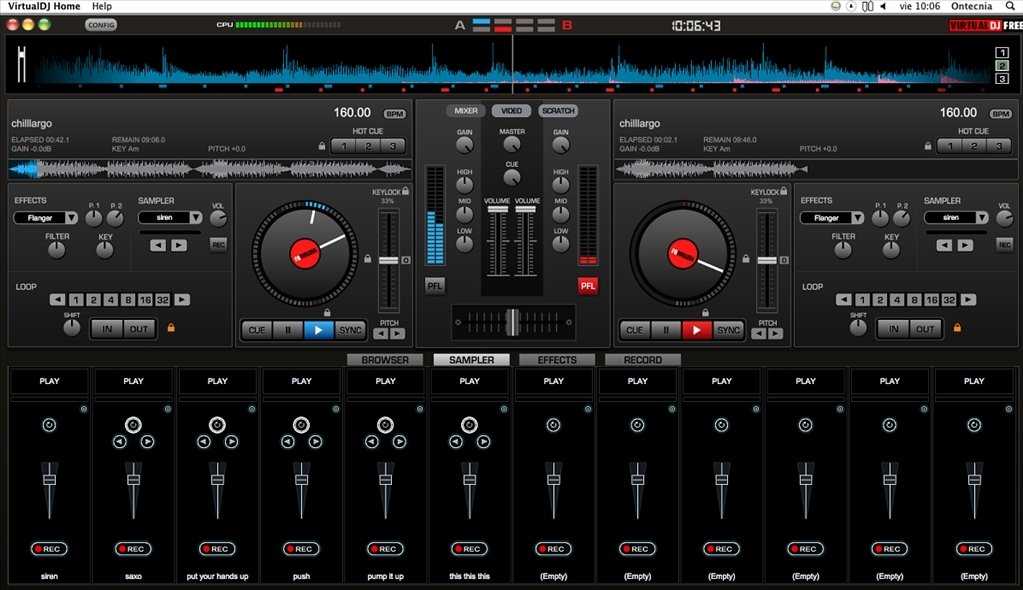1023x590 pixels.
Task: Open the CONFIG settings button
Action: tap(101, 25)
